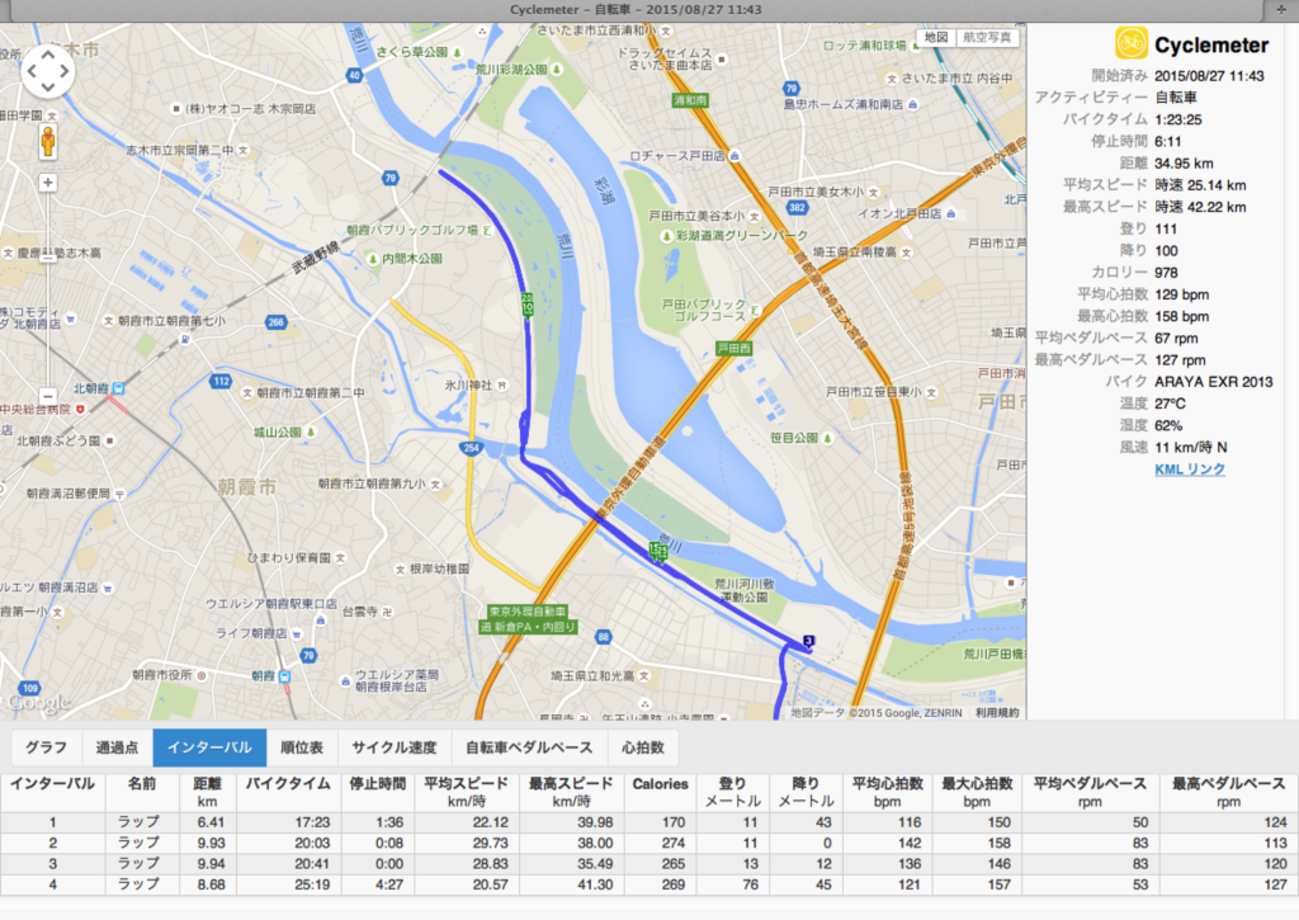Open the 利用規約 link on map
The image size is (1299, 920).
(x=997, y=713)
